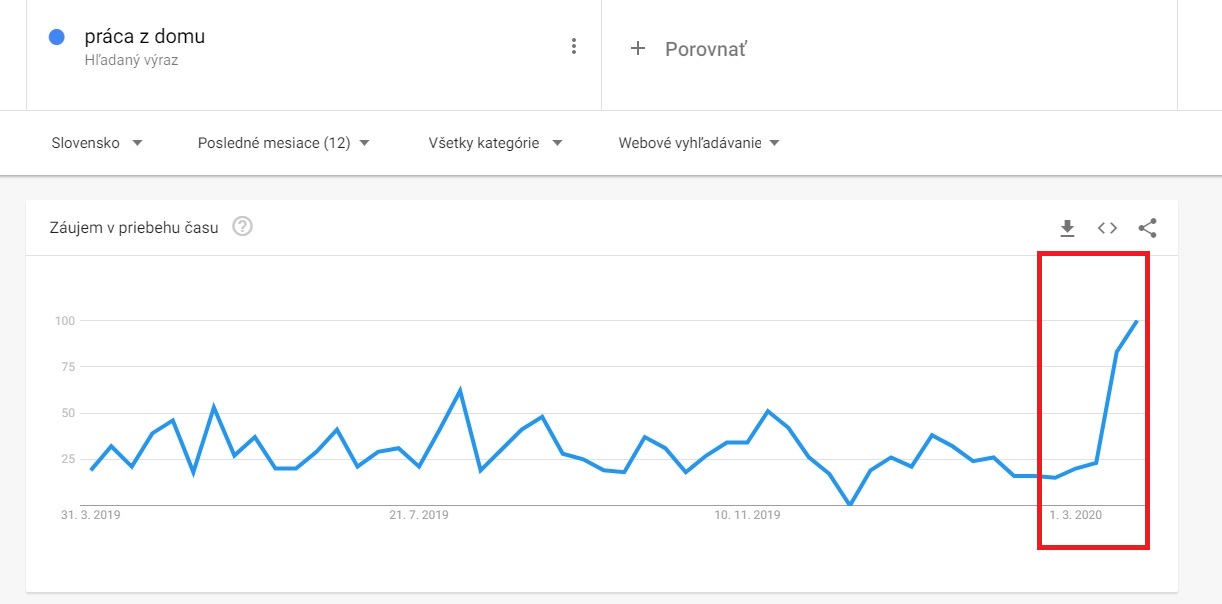Click the embed code icon
The image size is (1222, 604).
tap(1107, 228)
